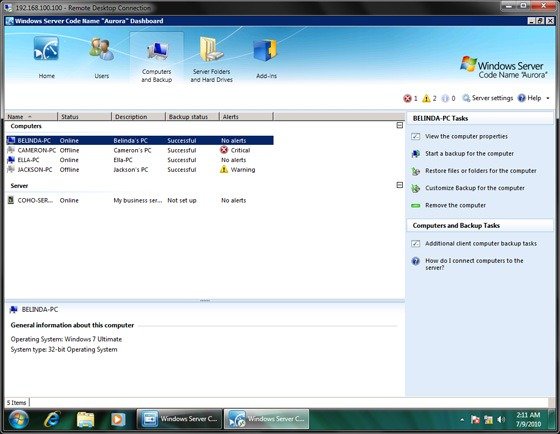560x434 pixels.
Task: Sort by Alerts column header
Action: tap(246, 116)
